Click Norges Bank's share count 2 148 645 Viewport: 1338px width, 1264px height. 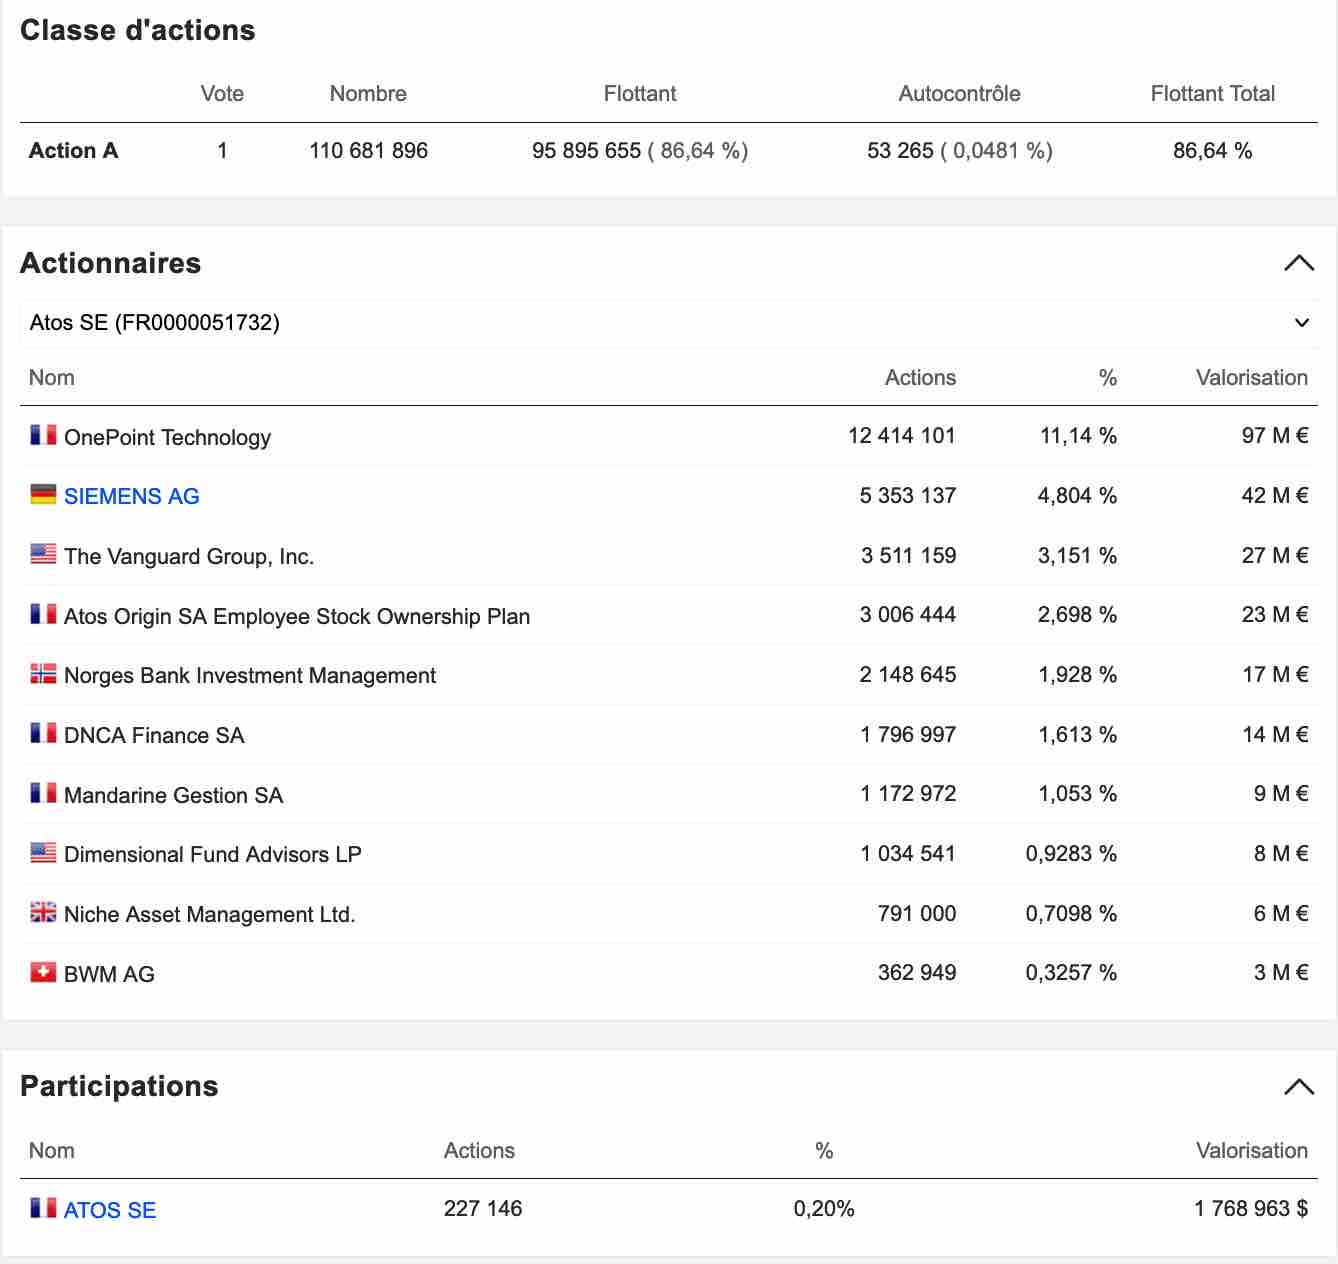[908, 674]
